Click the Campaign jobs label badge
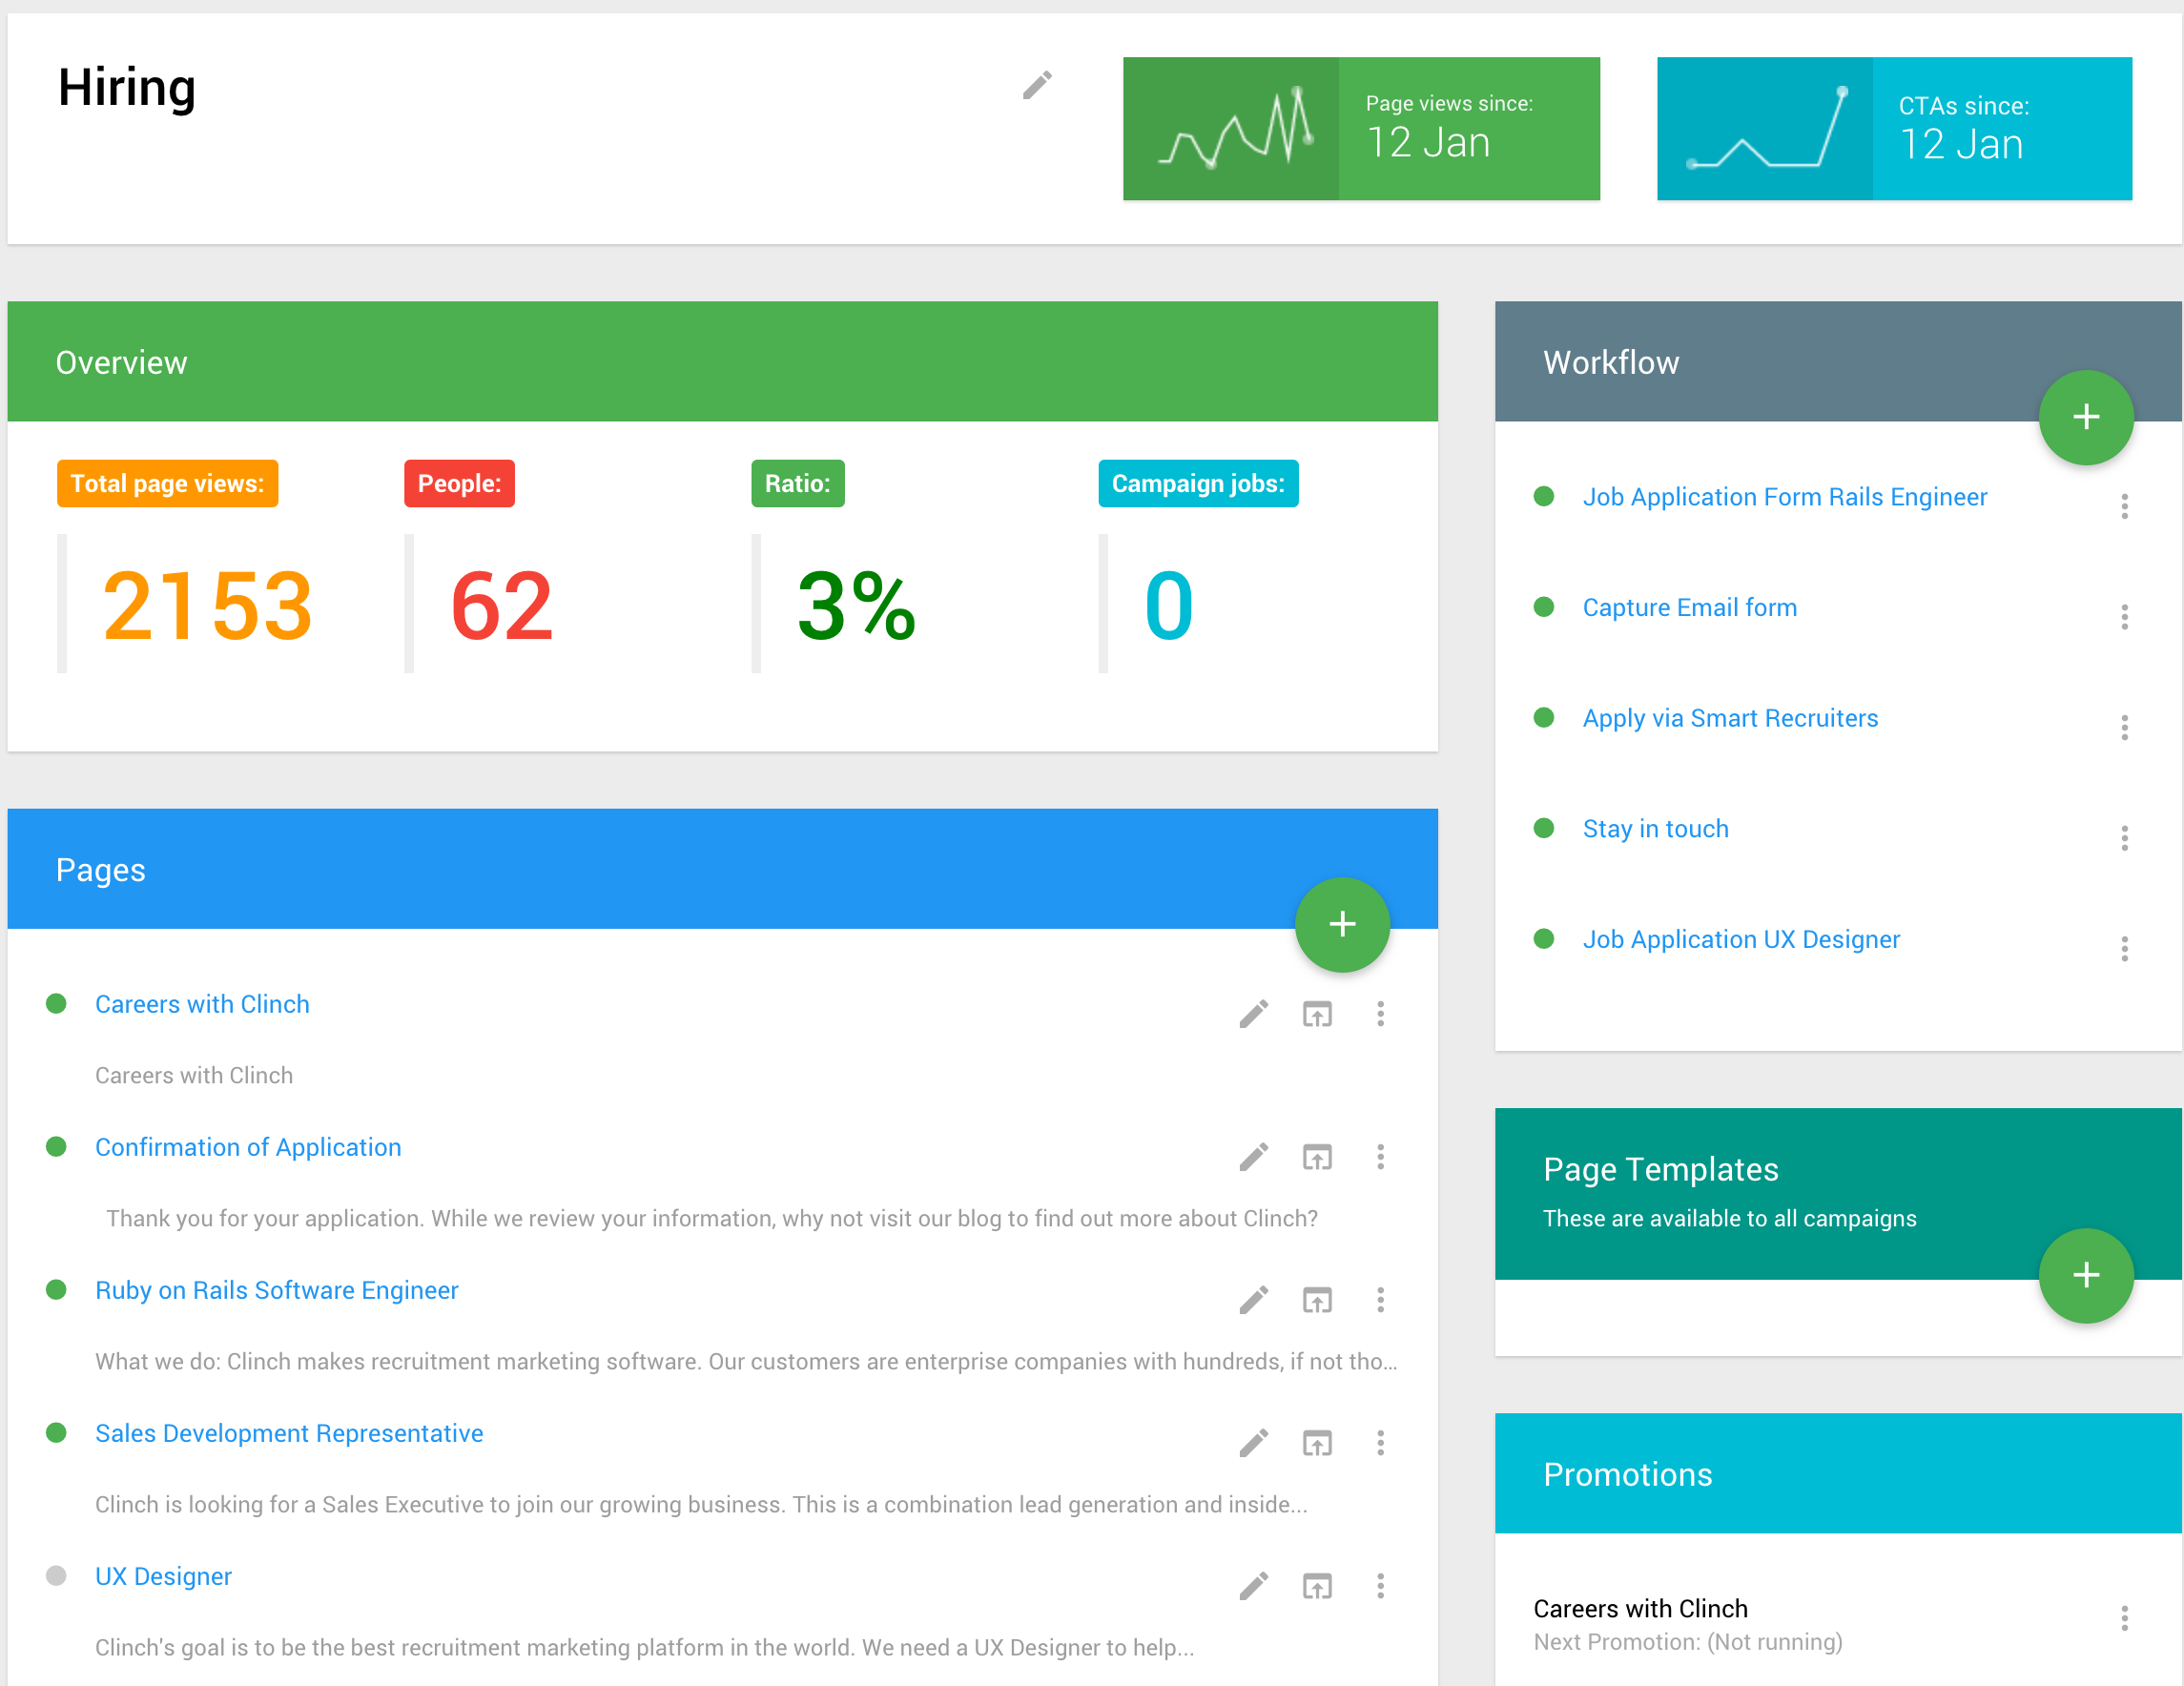Viewport: 2184px width, 1686px height. click(1198, 483)
